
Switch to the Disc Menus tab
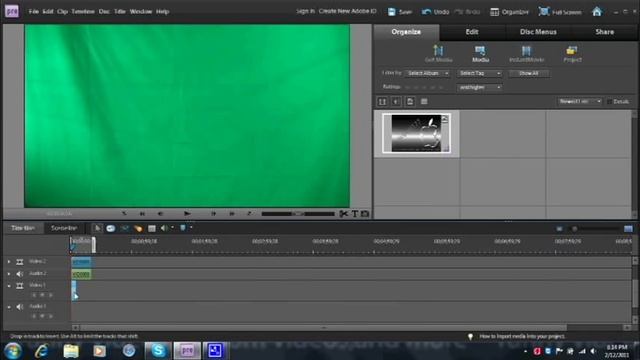pyautogui.click(x=538, y=32)
